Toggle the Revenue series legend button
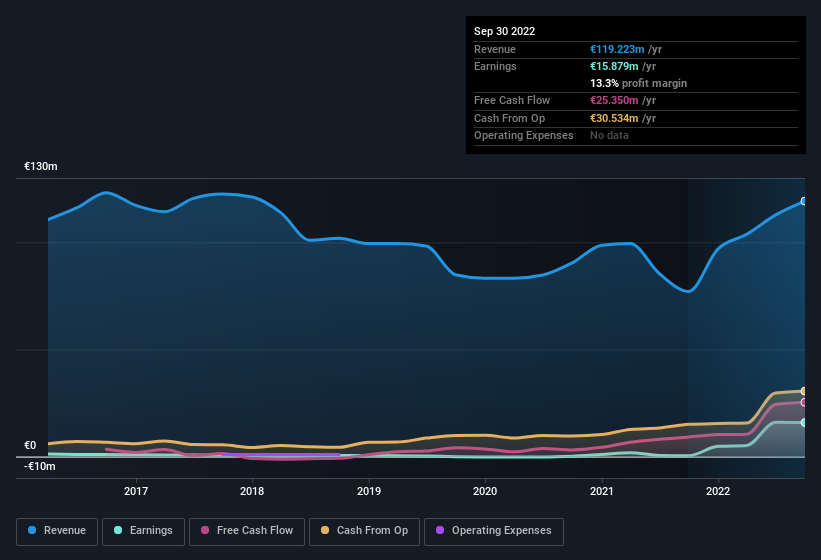This screenshot has width=821, height=560. point(57,531)
